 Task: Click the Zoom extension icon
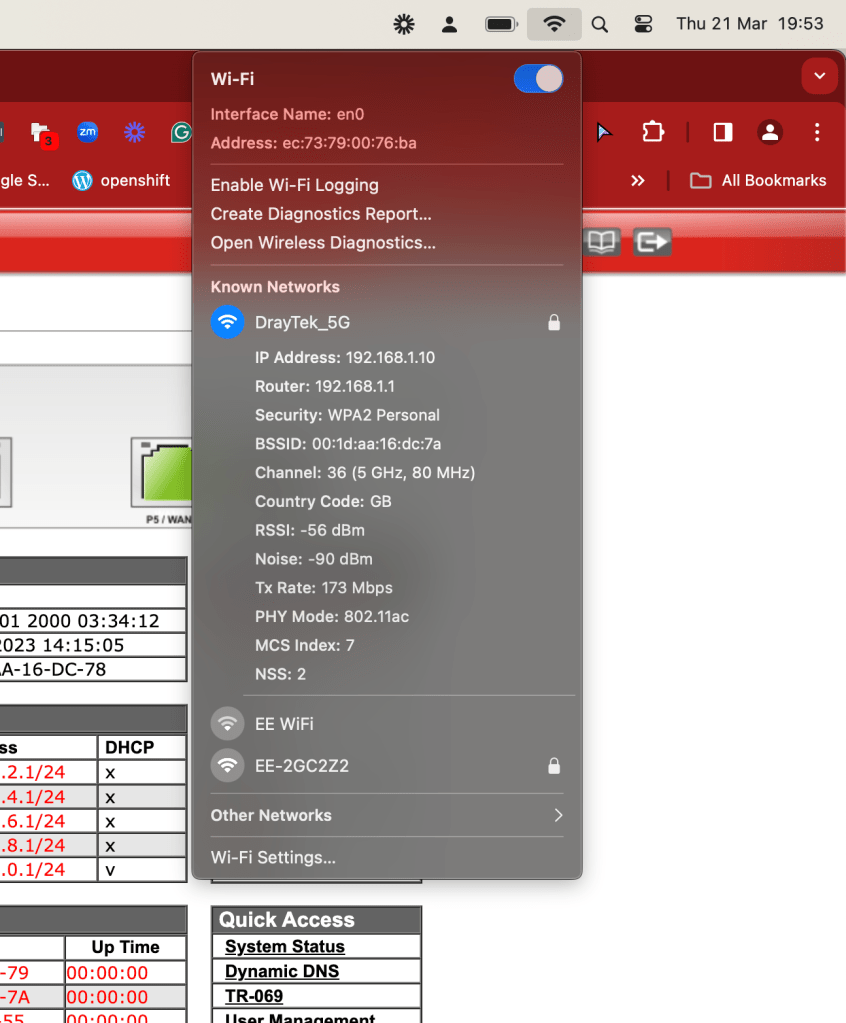pyautogui.click(x=87, y=132)
